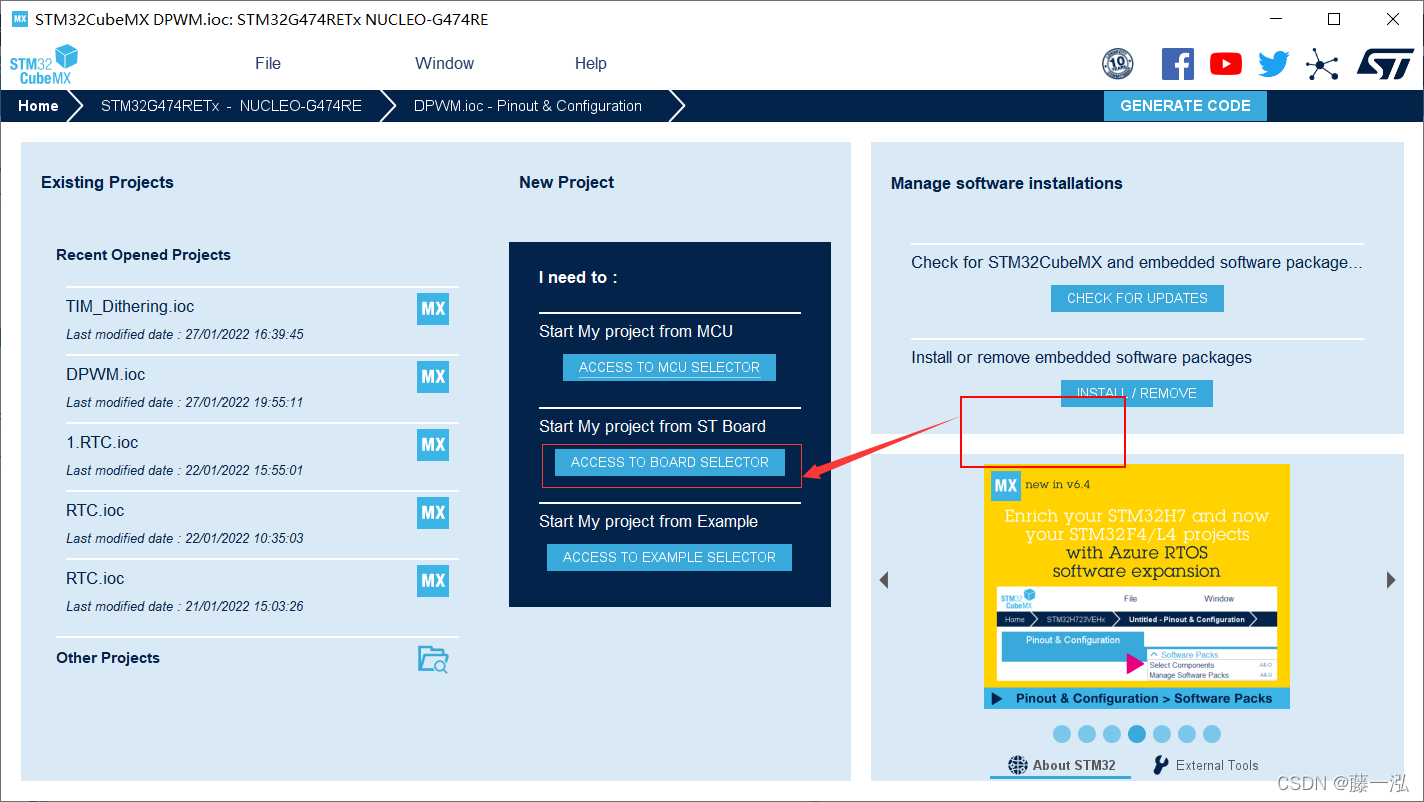Click the STM32CubeMX logo
This screenshot has width=1424, height=802.
[43, 65]
